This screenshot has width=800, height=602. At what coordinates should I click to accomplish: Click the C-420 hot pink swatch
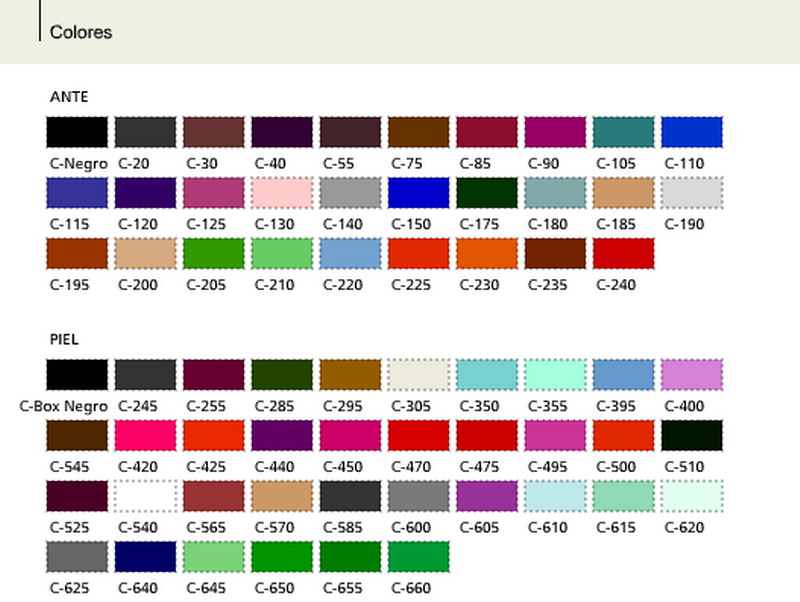tap(145, 436)
